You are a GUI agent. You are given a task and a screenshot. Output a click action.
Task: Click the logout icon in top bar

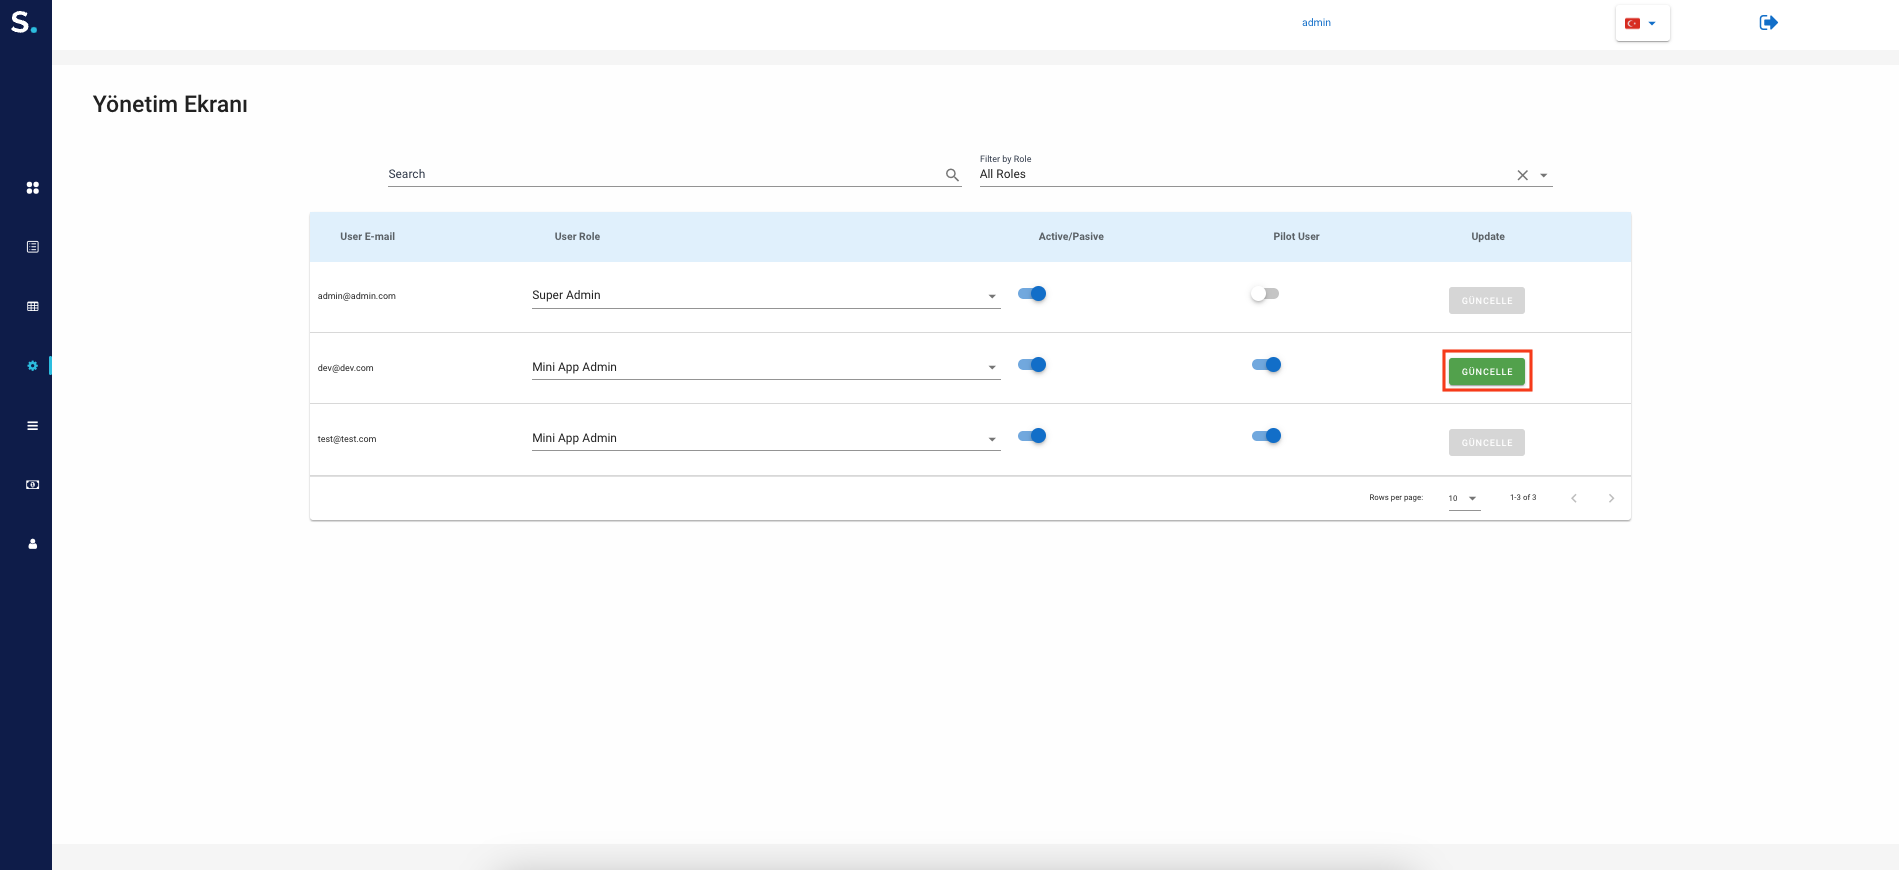pos(1768,22)
